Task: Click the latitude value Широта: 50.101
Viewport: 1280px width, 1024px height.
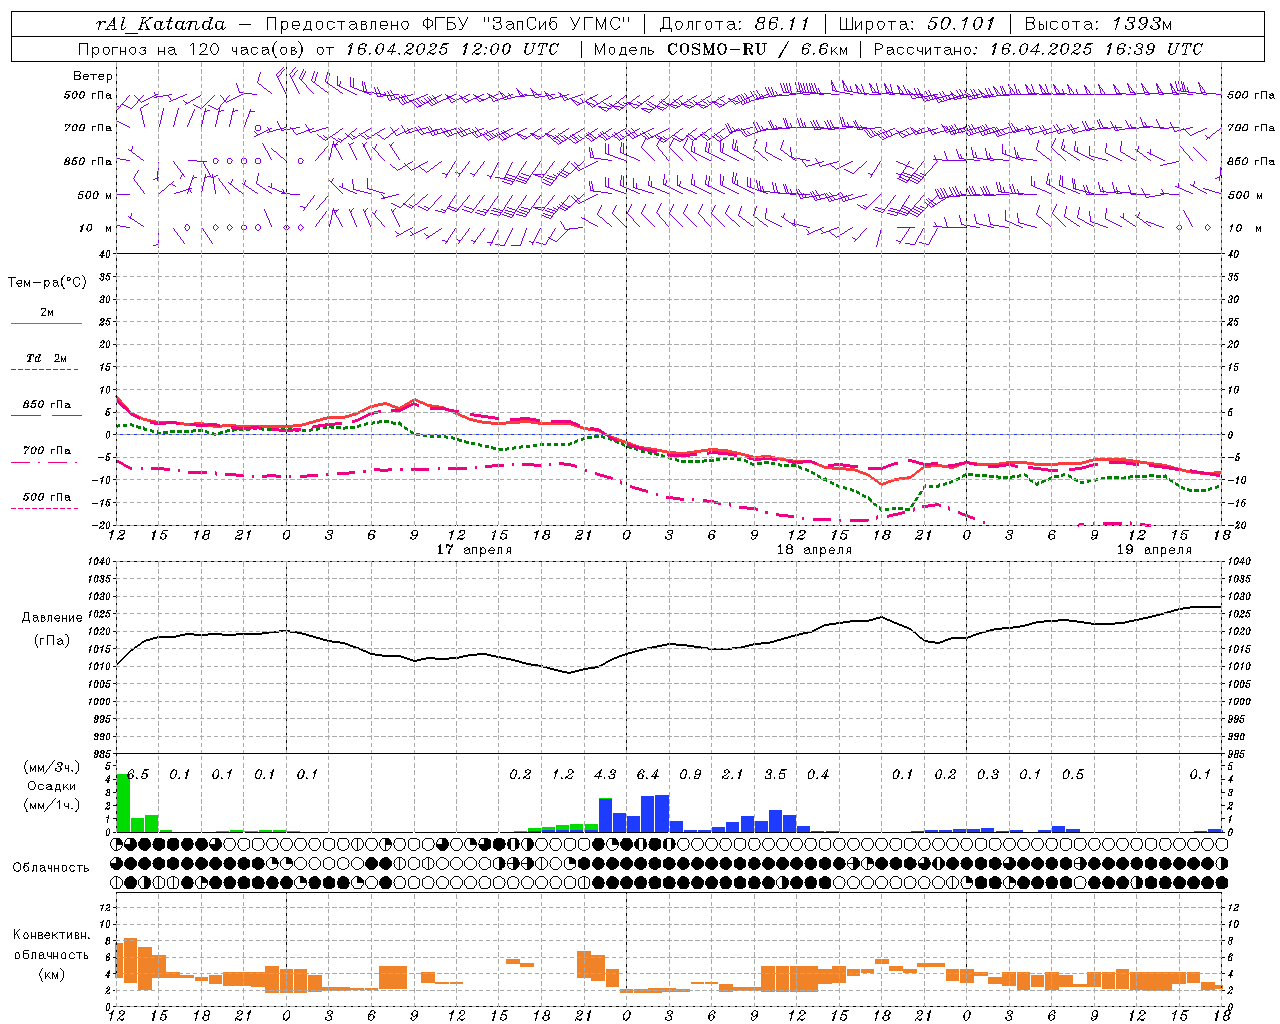Action: coord(917,24)
